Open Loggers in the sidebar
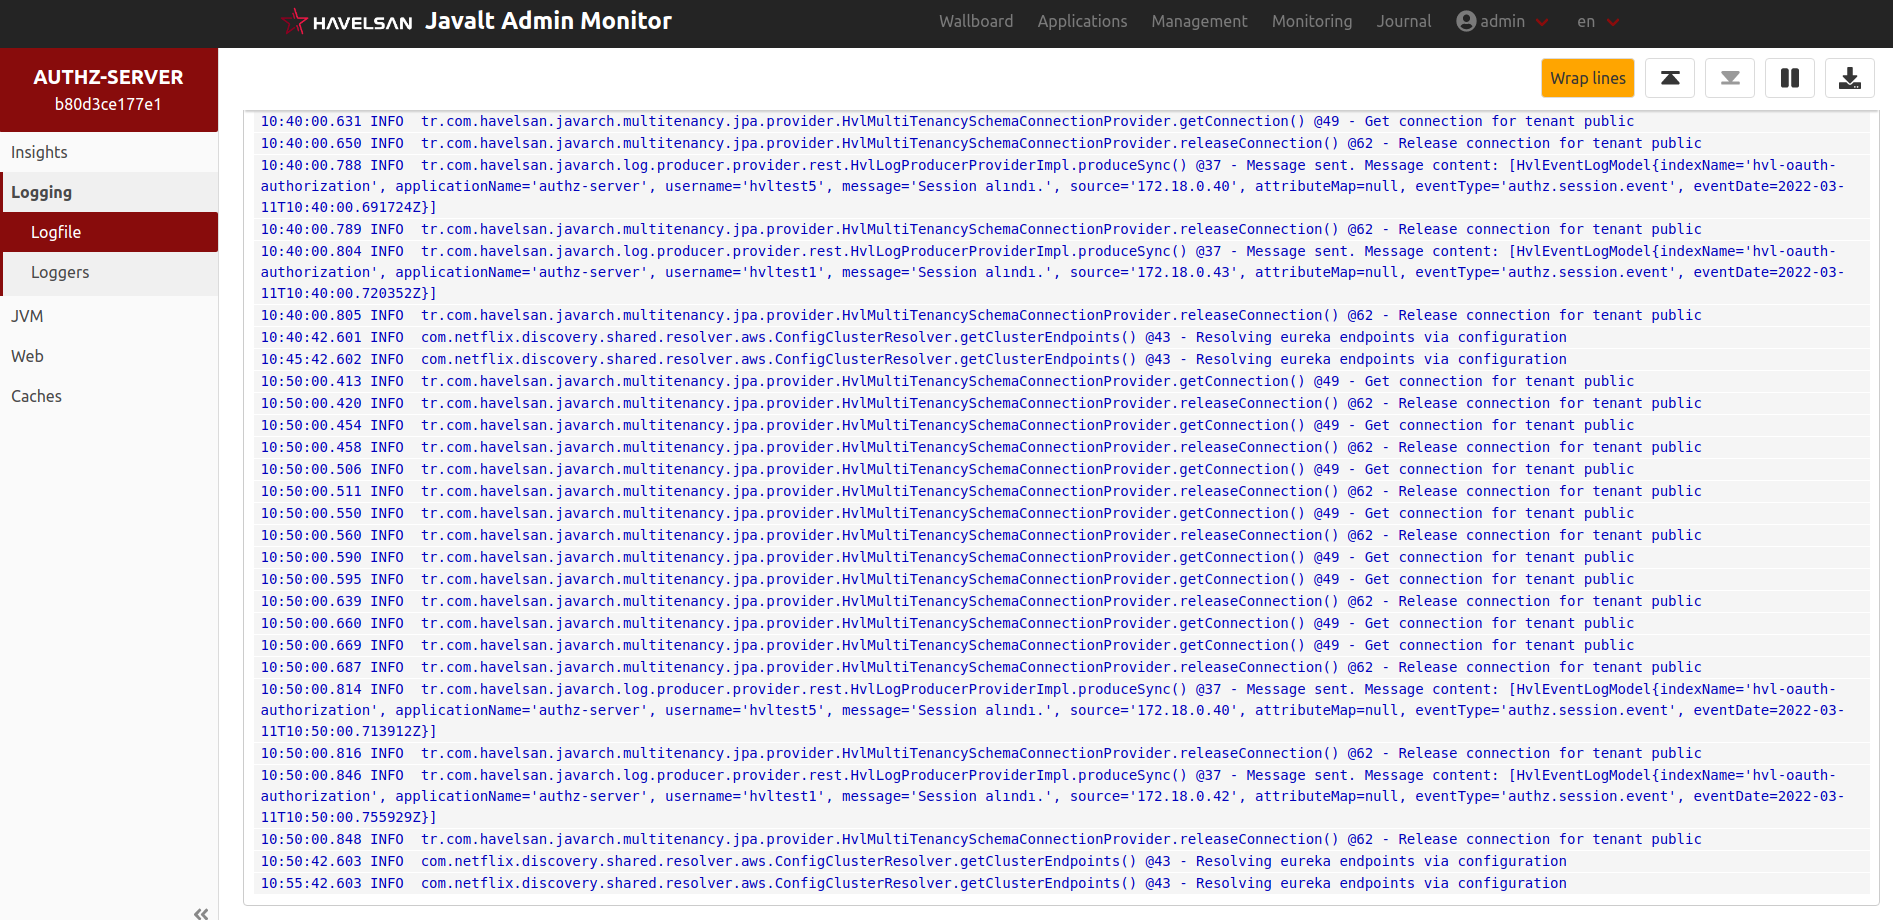 coord(109,272)
